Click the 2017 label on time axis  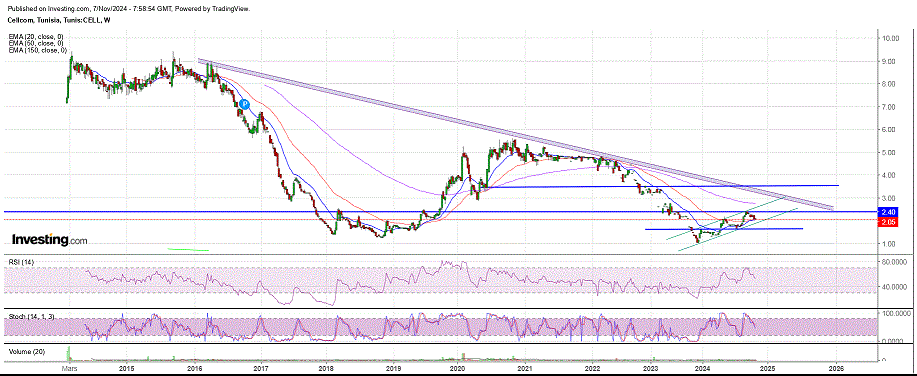(261, 368)
